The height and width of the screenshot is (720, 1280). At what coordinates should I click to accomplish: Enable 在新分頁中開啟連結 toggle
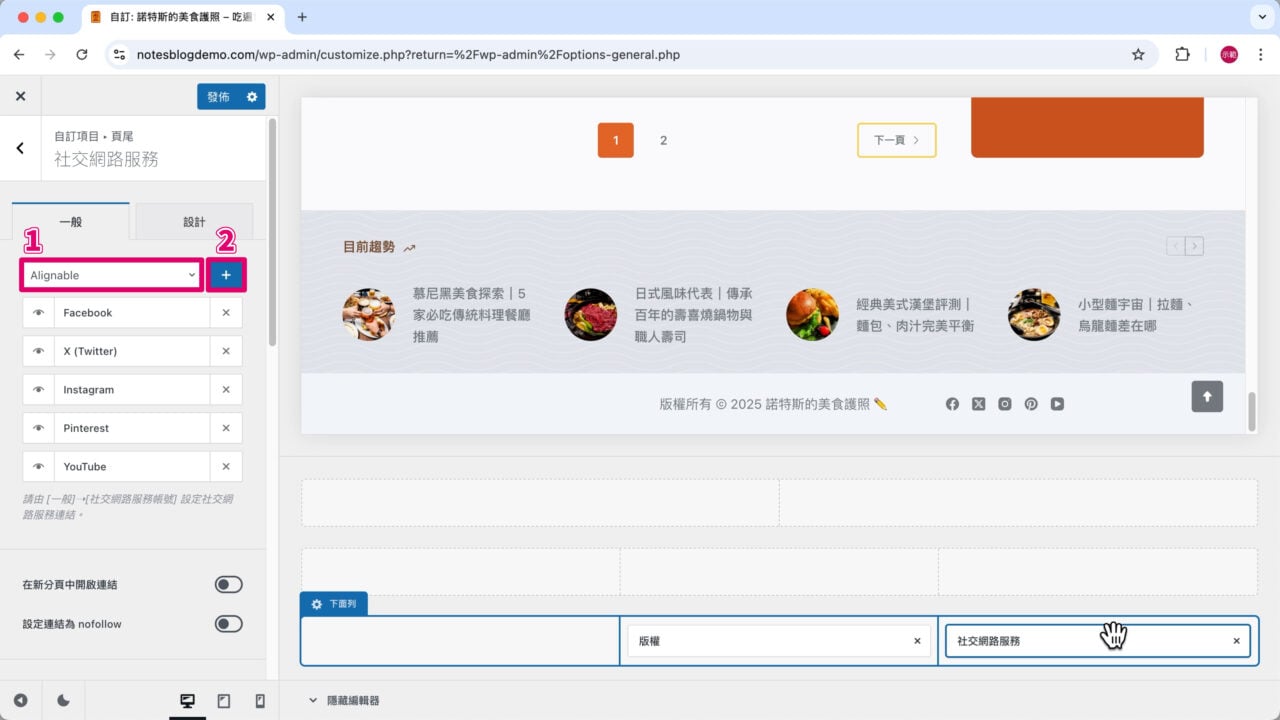[x=228, y=584]
